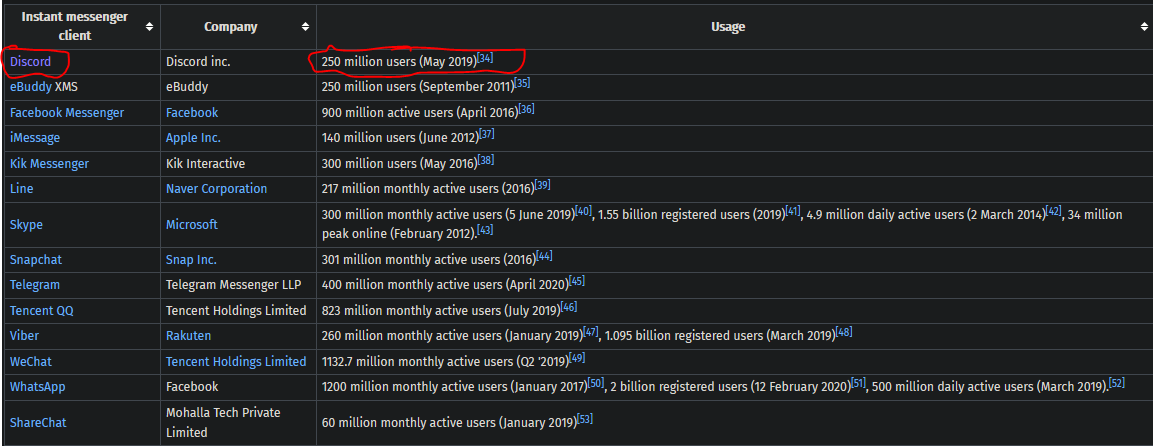Open the Tencent QQ link
The height and width of the screenshot is (446, 1153).
[x=42, y=311]
